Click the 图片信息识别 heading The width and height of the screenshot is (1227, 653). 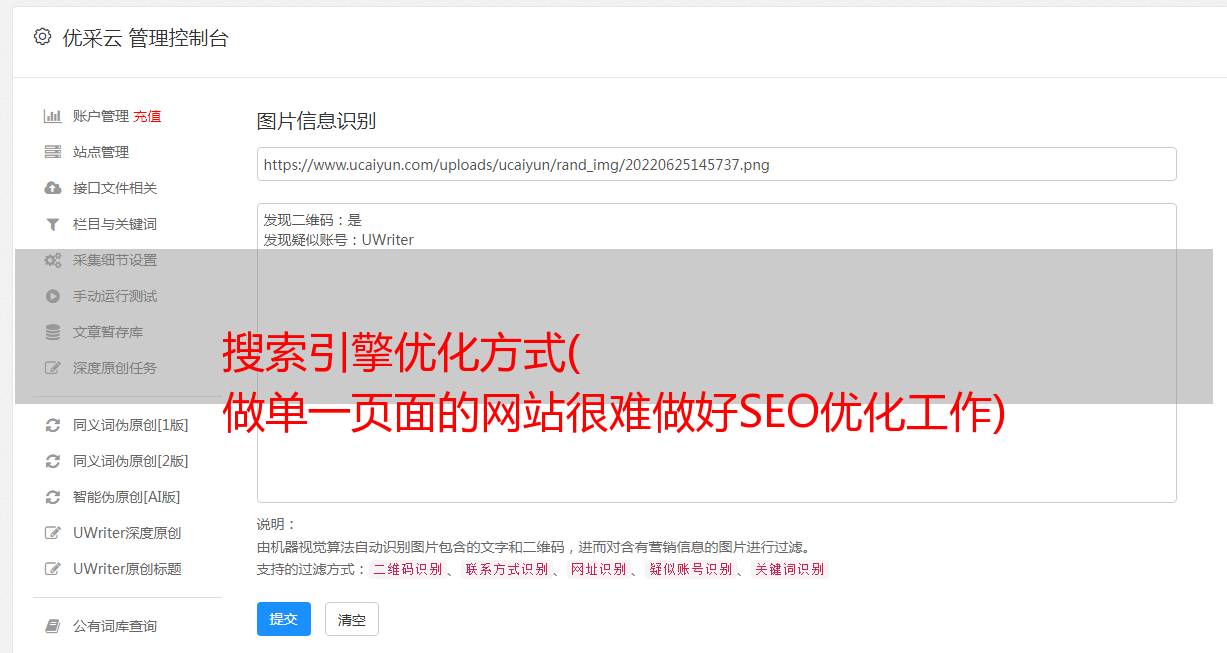[x=316, y=121]
